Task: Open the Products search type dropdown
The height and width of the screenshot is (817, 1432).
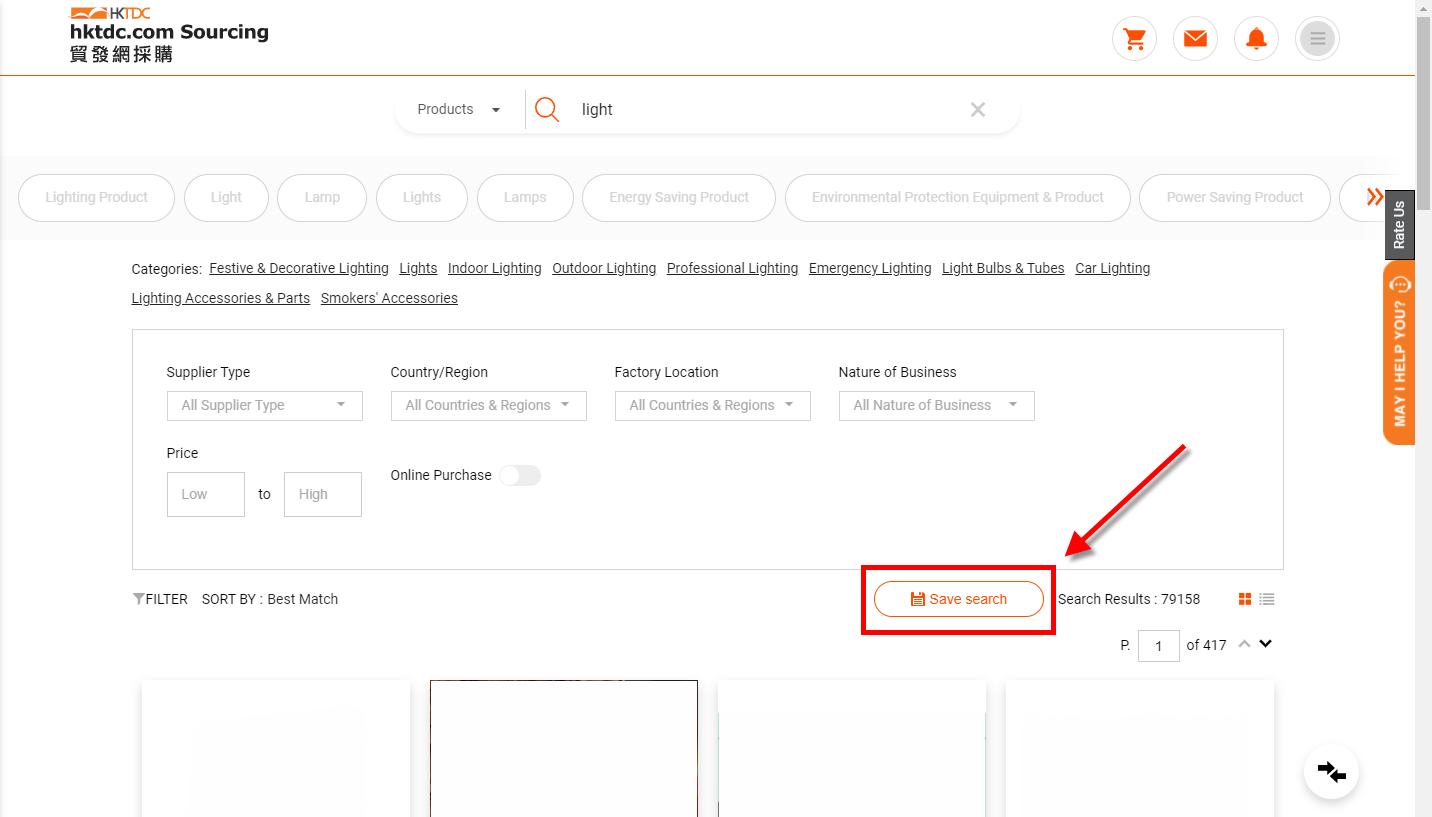Action: [459, 109]
